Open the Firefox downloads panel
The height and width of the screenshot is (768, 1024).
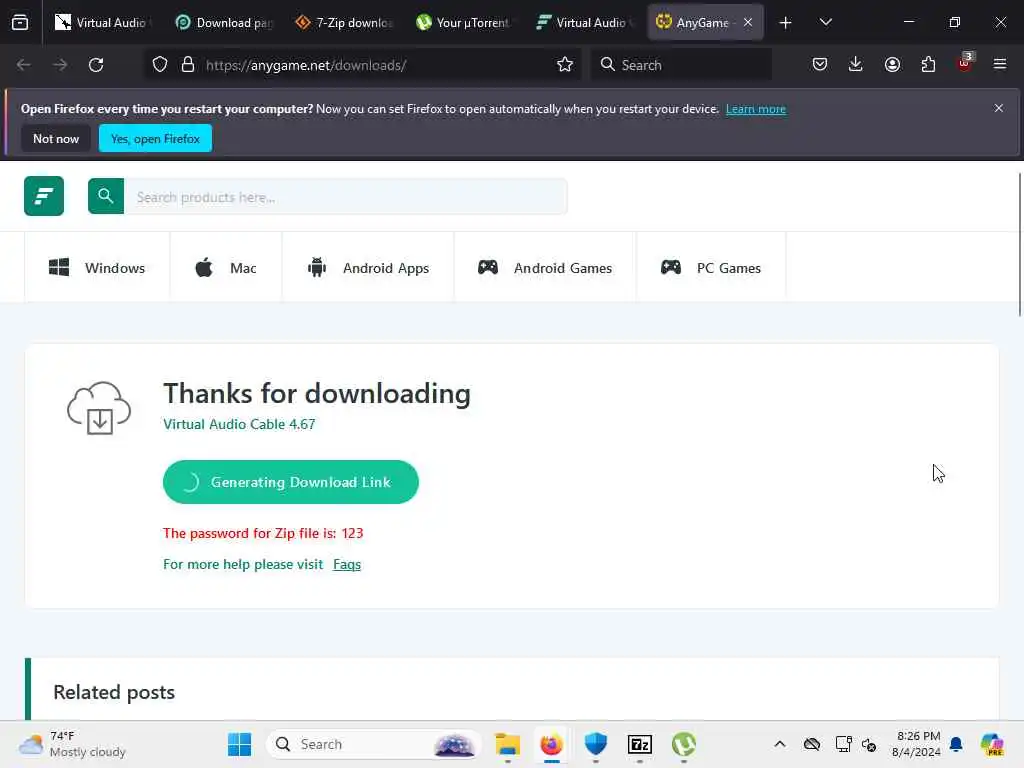pos(856,65)
